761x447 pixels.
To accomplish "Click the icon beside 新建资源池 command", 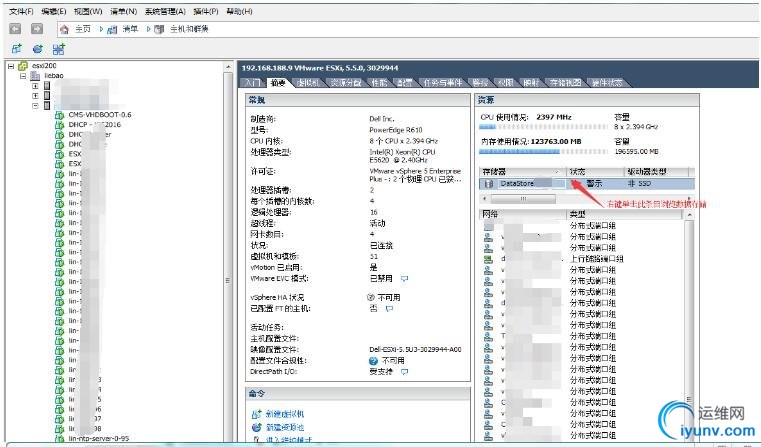I will (x=256, y=428).
